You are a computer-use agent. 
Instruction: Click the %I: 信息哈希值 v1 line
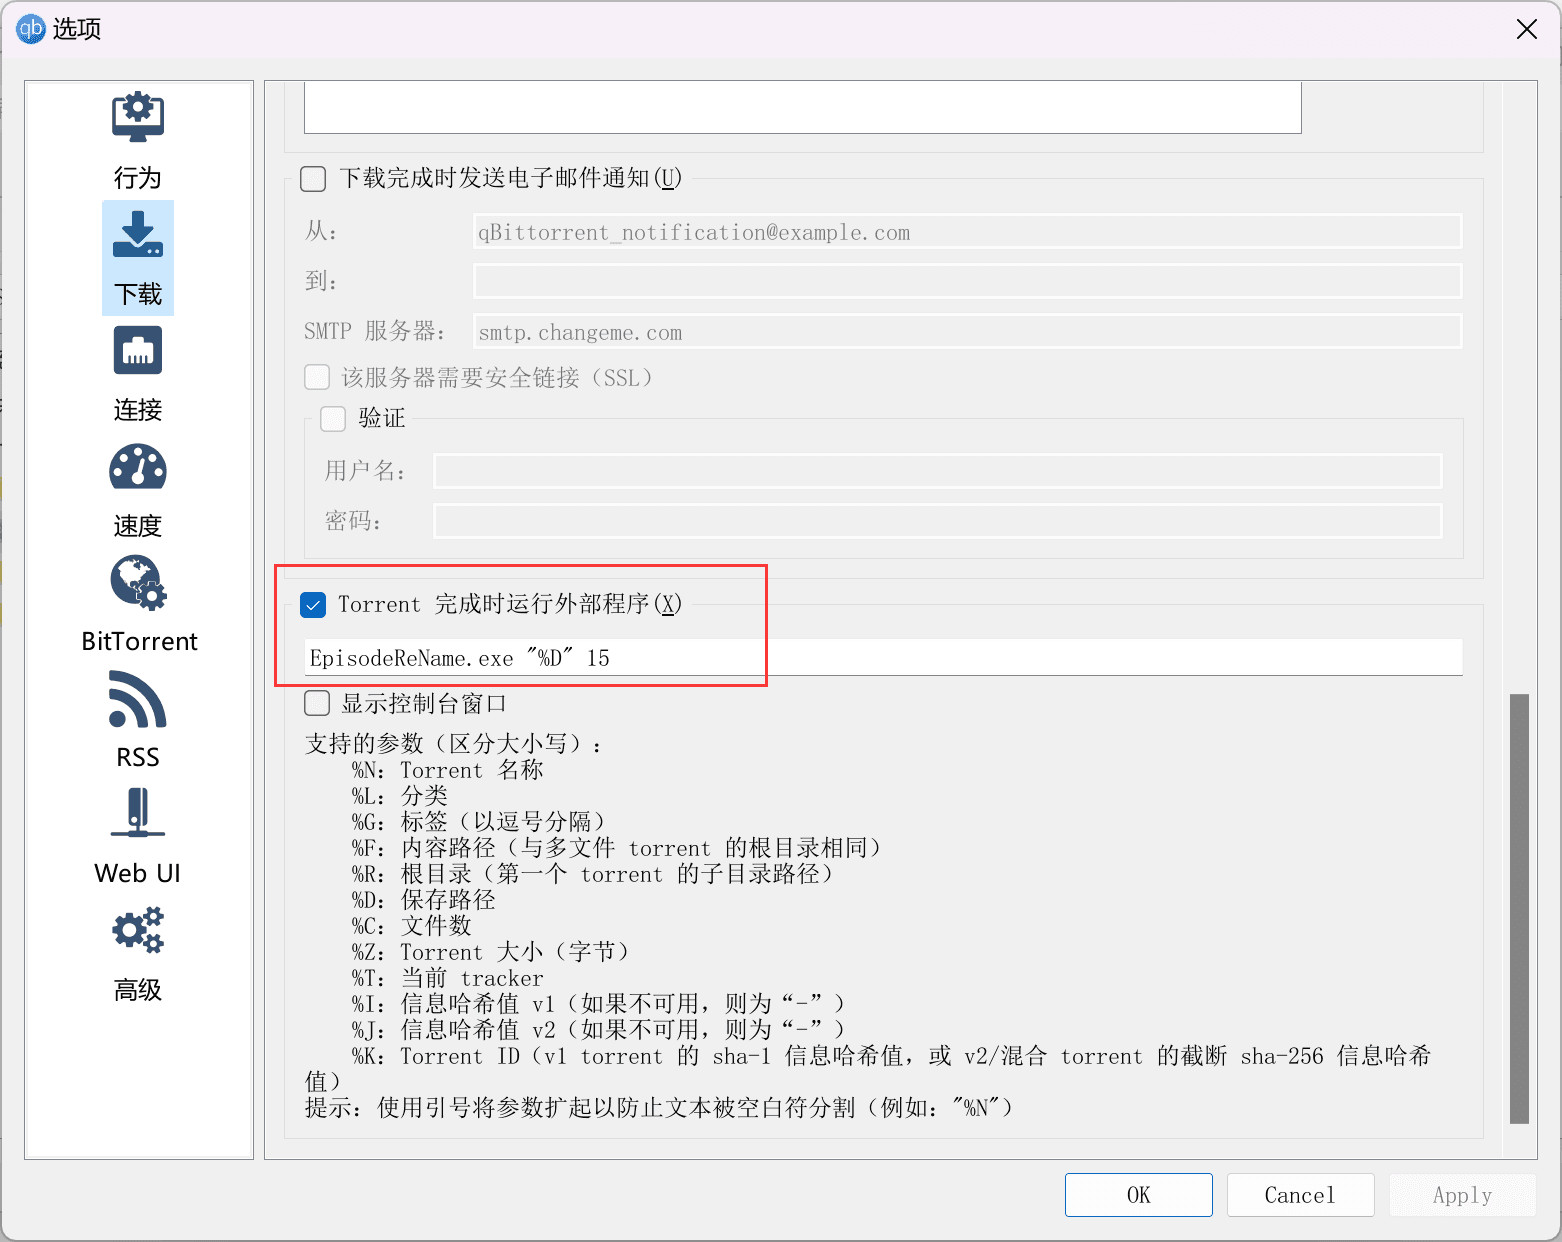pos(600,1004)
